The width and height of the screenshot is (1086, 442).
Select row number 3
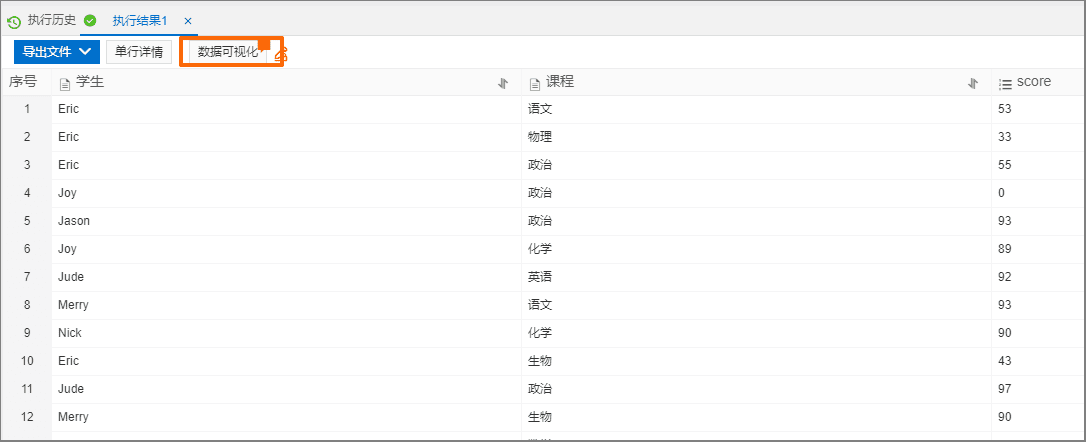tap(27, 165)
